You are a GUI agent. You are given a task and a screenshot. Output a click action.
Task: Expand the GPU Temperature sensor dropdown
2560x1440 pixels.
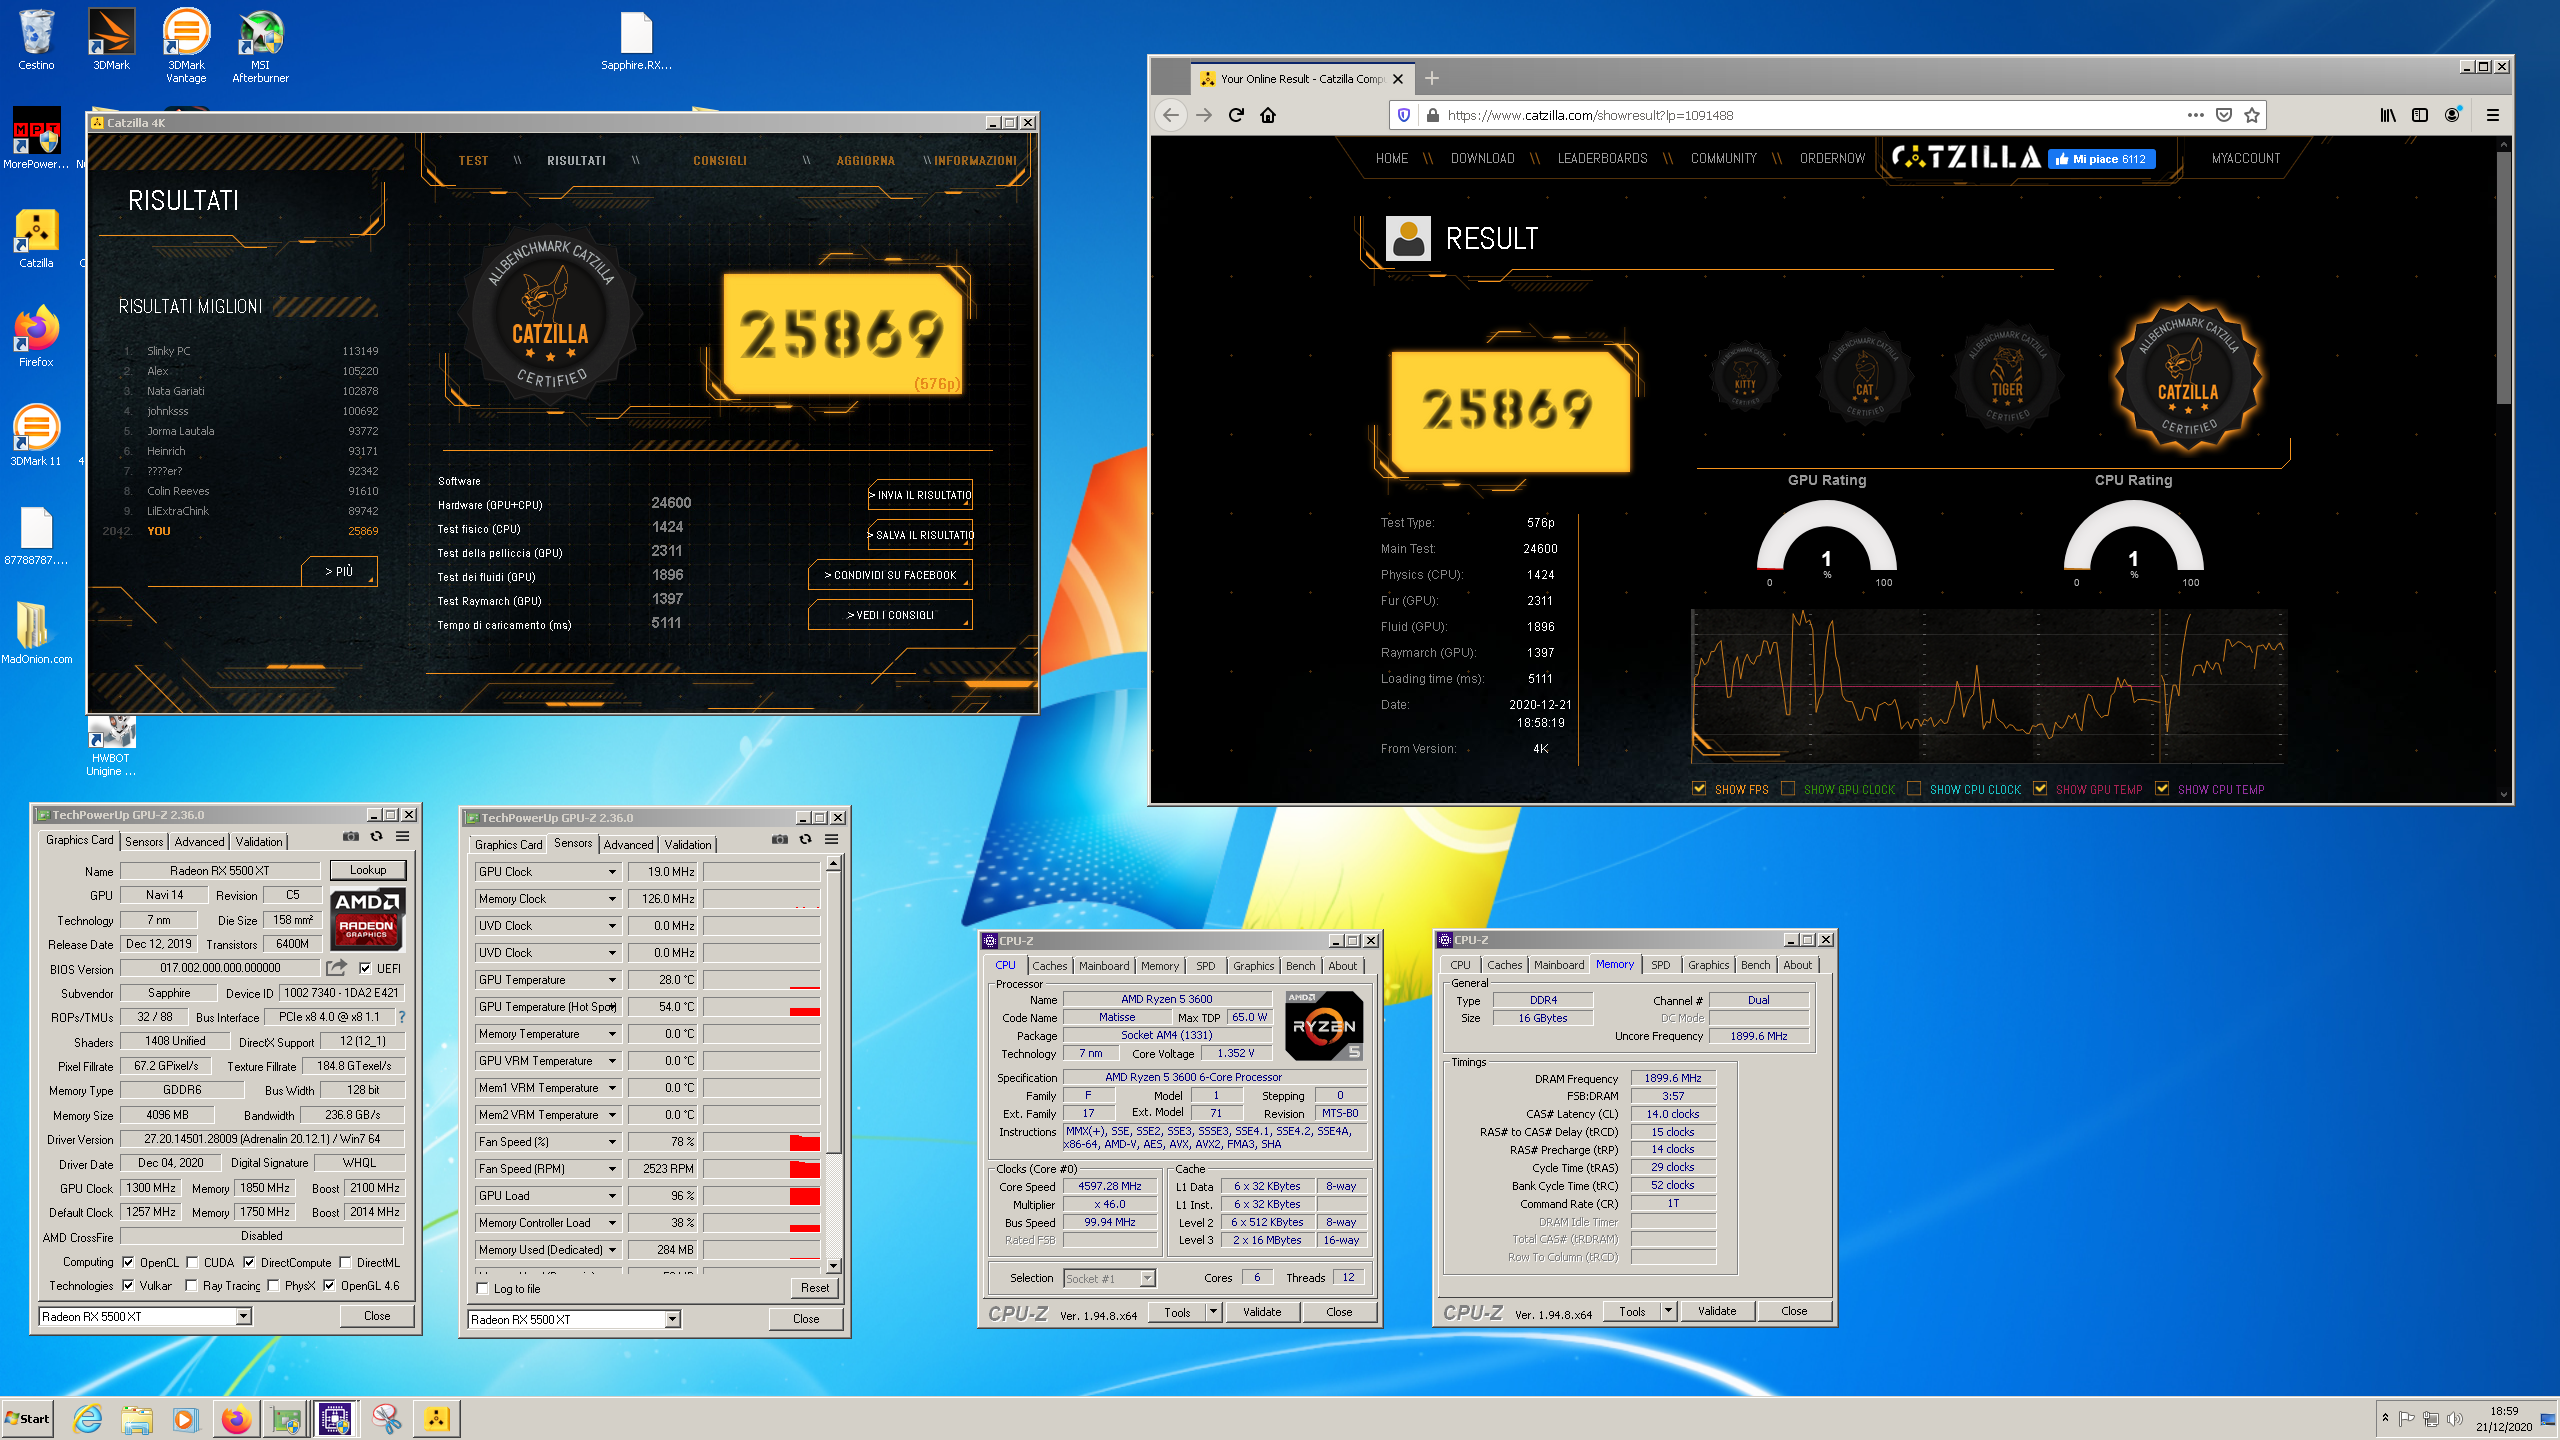click(612, 980)
